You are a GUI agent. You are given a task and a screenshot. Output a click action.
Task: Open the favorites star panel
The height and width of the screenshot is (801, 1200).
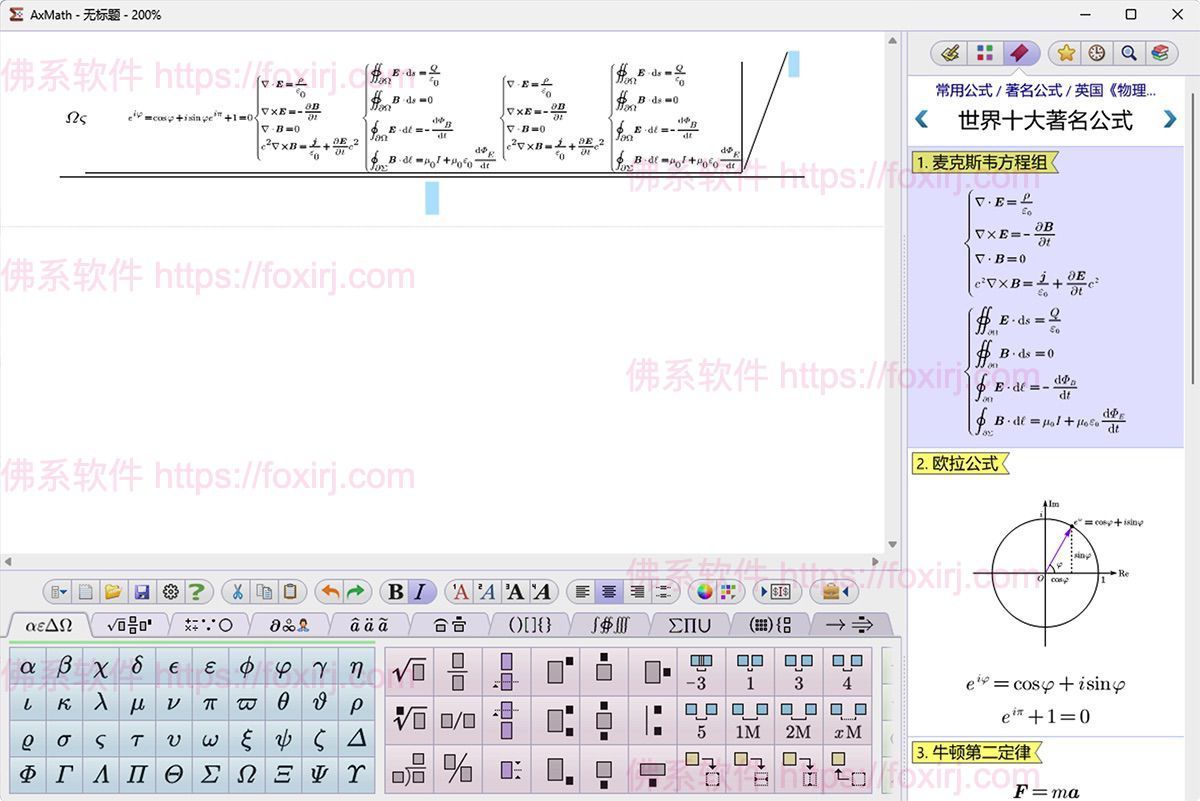click(1066, 52)
